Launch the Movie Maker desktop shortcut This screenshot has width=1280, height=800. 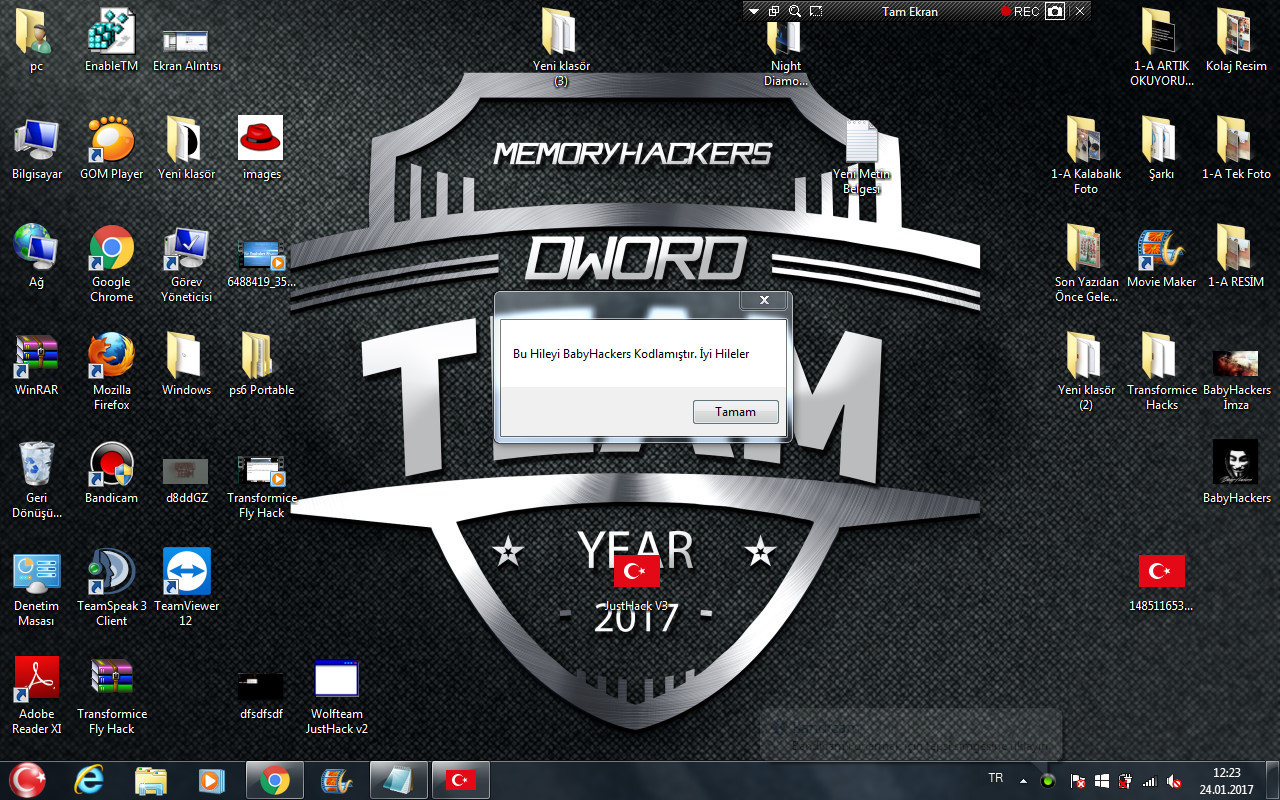click(1162, 256)
